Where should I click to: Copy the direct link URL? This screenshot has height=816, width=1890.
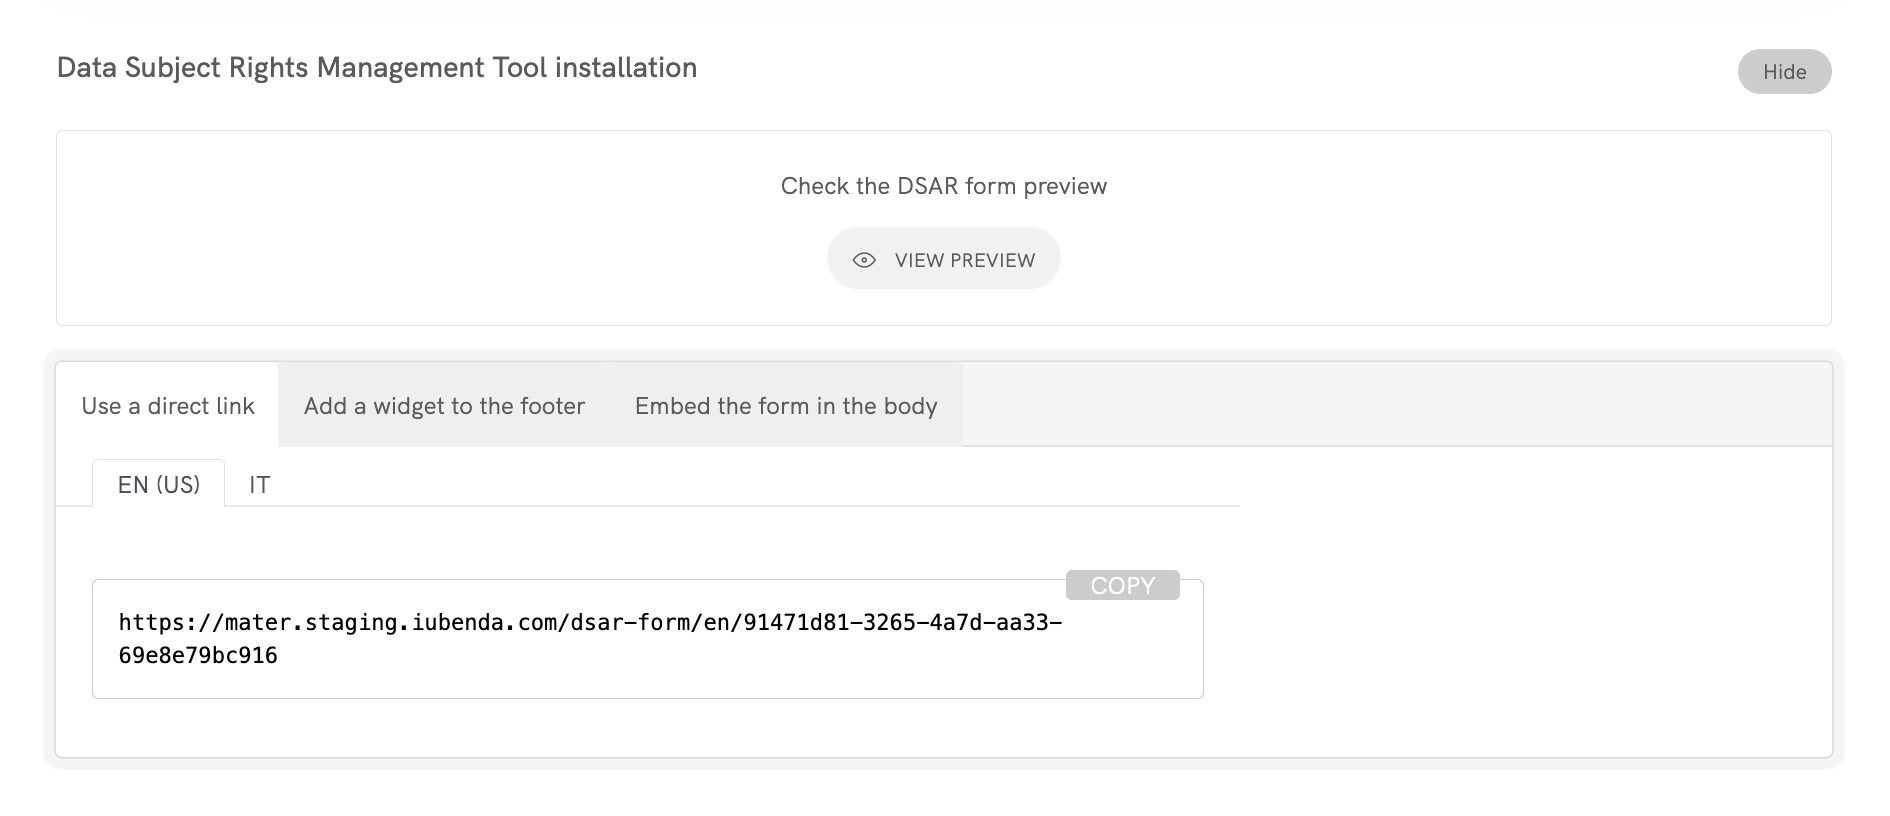1122,585
